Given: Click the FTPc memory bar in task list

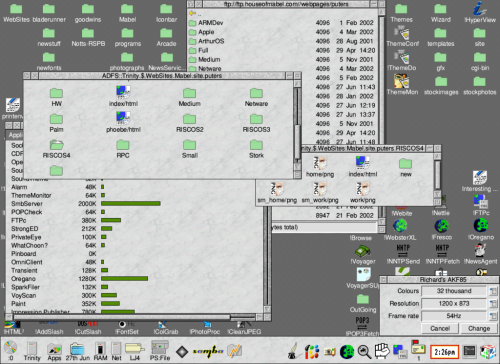Looking at the screenshot, I should point(111,220).
